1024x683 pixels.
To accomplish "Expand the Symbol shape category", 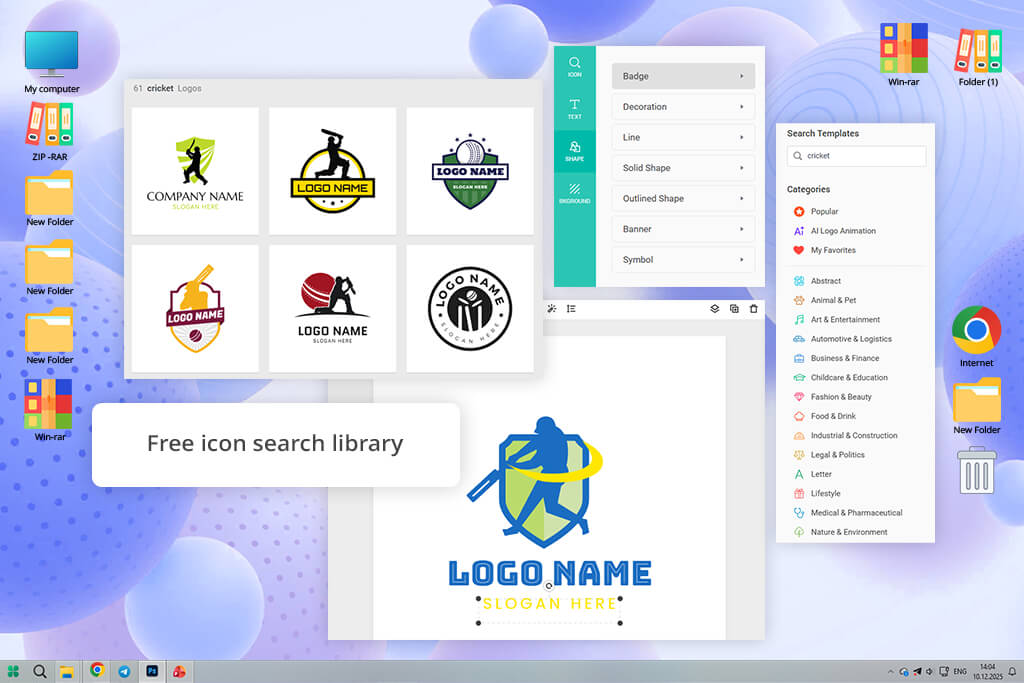I will [683, 260].
